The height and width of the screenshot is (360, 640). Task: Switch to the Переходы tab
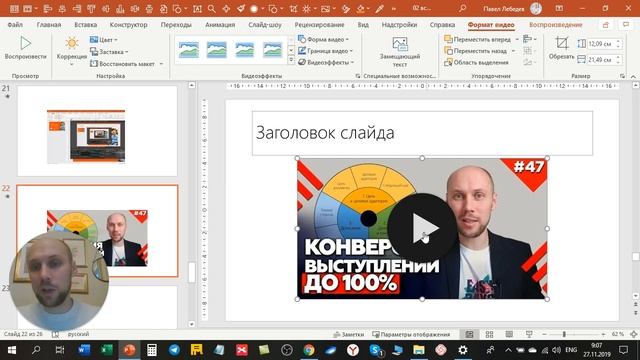pos(176,24)
